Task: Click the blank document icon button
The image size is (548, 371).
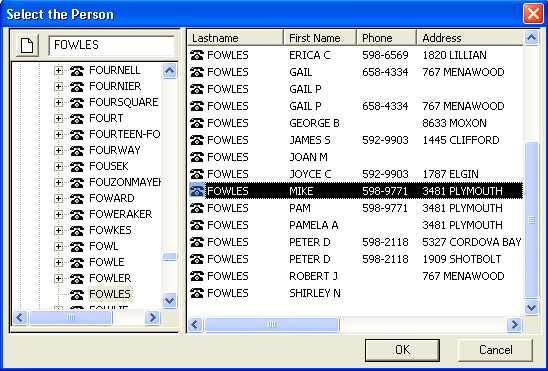Action: click(27, 45)
